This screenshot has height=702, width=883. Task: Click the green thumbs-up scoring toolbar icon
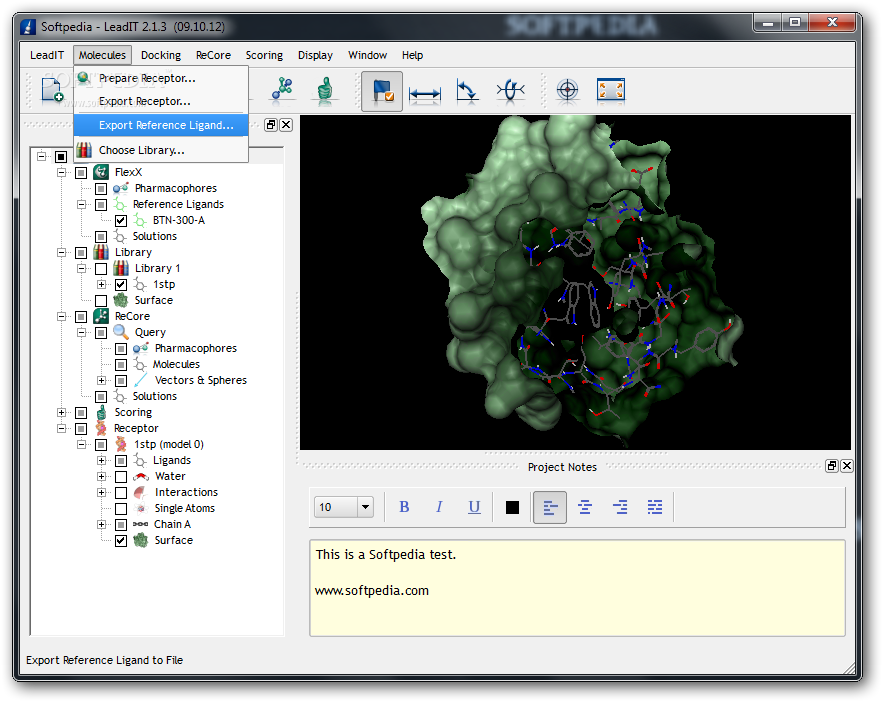tap(325, 90)
